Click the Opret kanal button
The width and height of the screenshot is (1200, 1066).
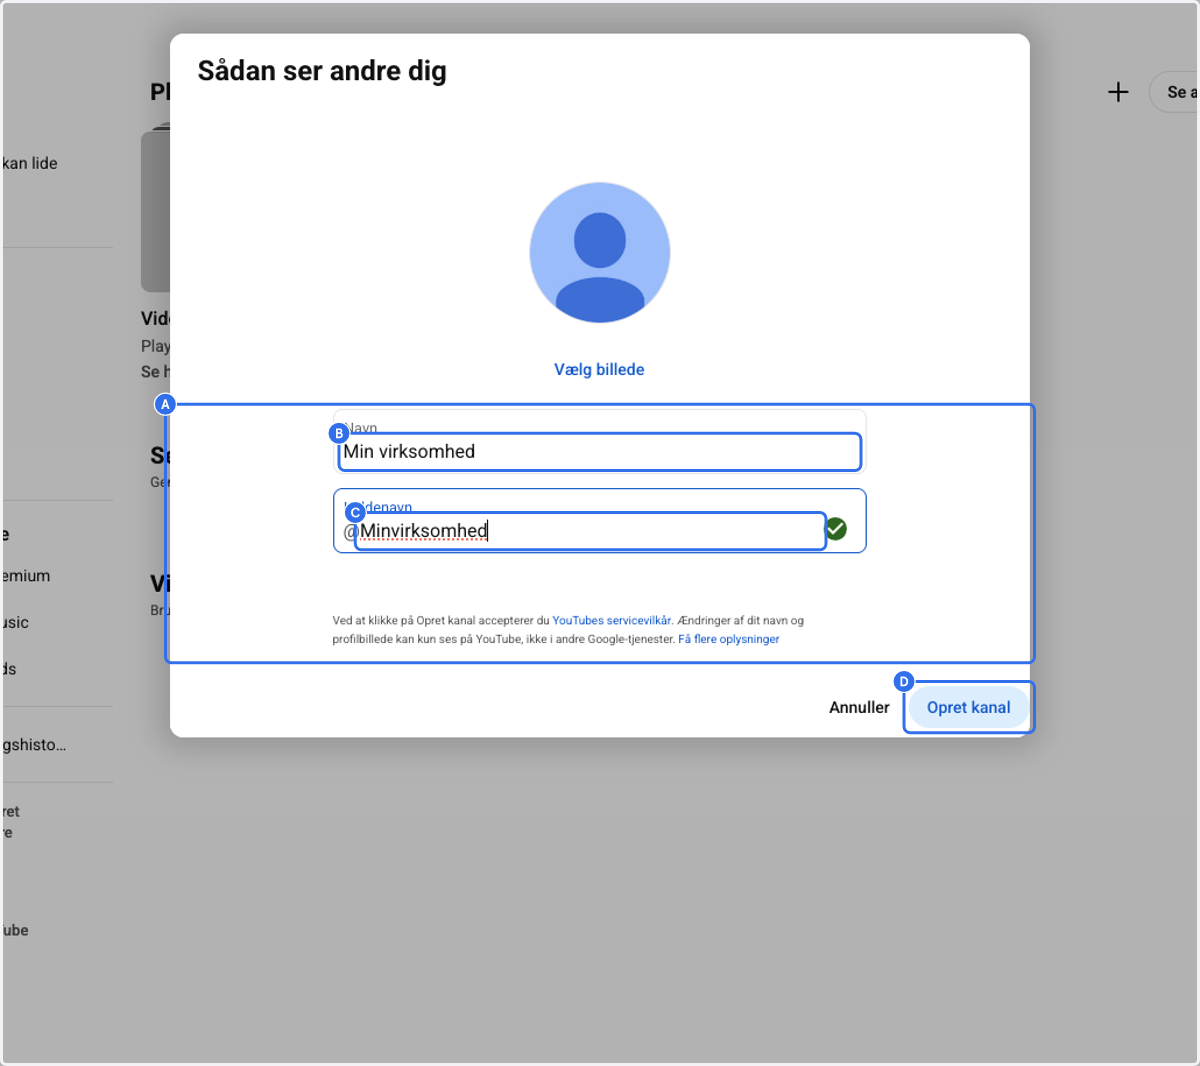[968, 707]
